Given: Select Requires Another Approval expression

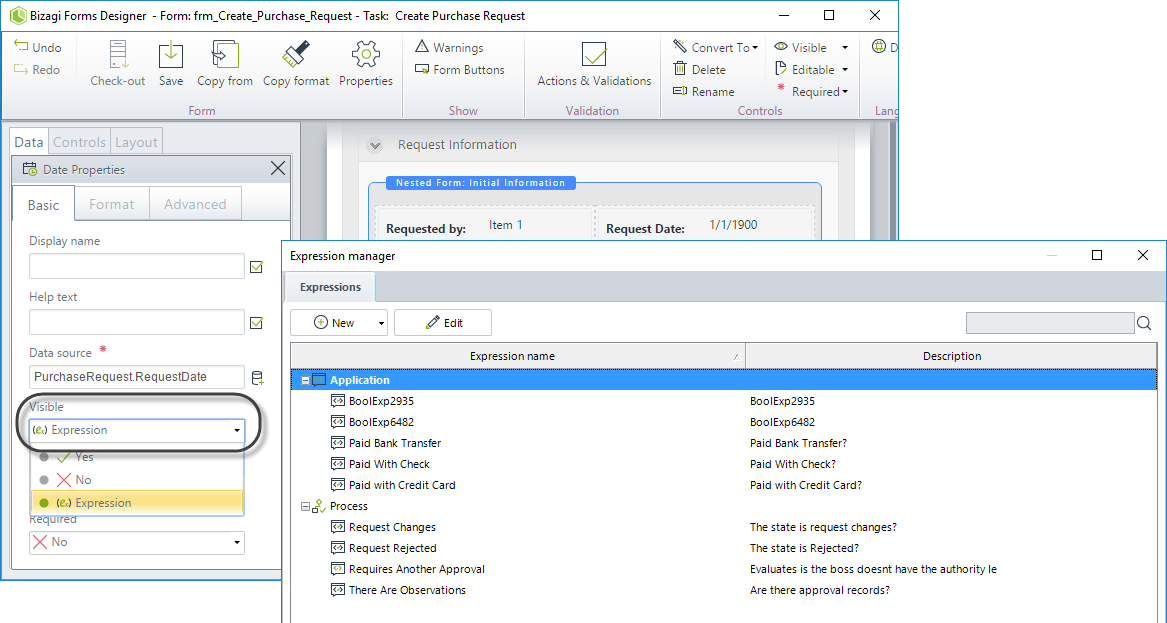Looking at the screenshot, I should tap(417, 569).
